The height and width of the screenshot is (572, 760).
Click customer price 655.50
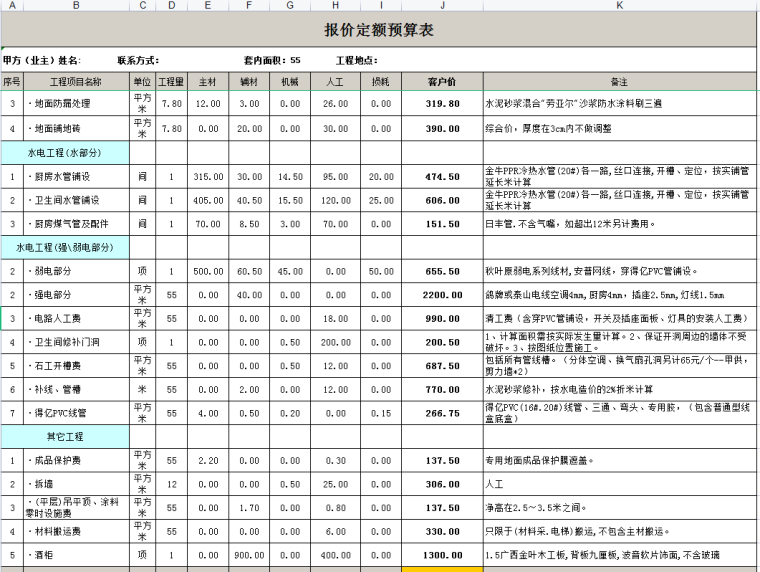(x=443, y=271)
